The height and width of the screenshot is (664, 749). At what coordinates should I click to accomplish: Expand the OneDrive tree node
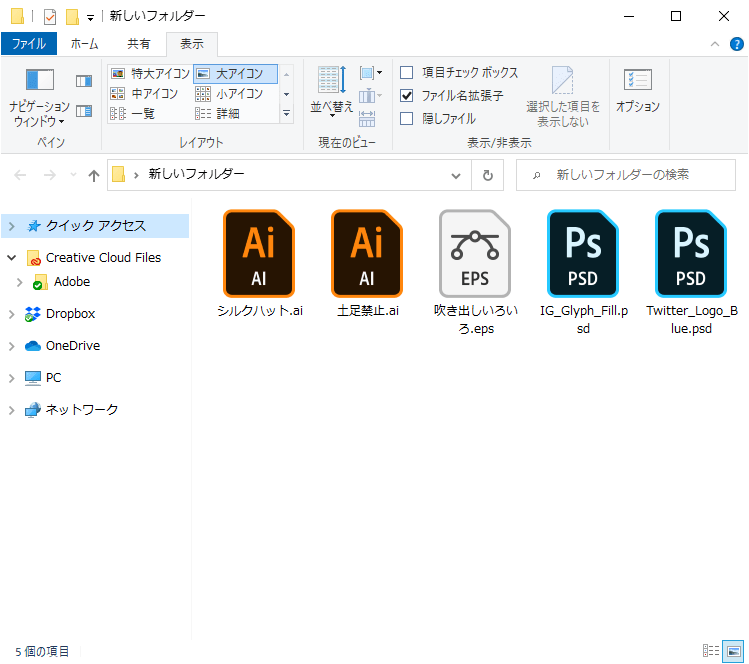pos(12,346)
